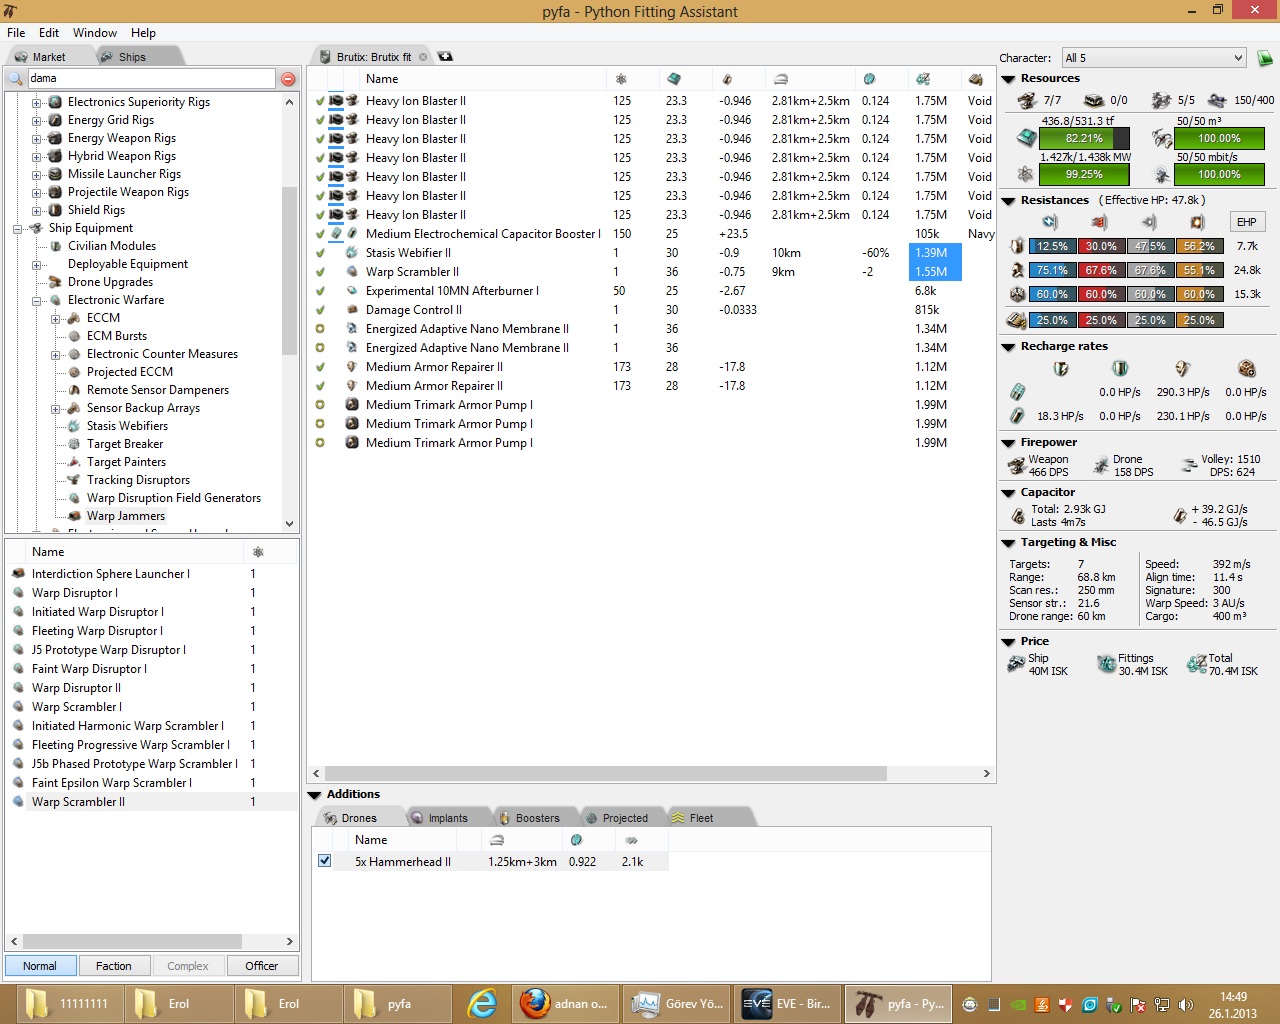Screen dimensions: 1280x1024
Task: Click the turret hardpoints icon
Action: tap(1027, 100)
